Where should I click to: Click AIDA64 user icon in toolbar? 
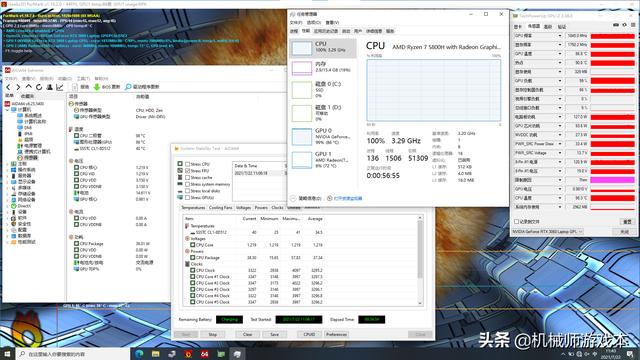click(49, 87)
